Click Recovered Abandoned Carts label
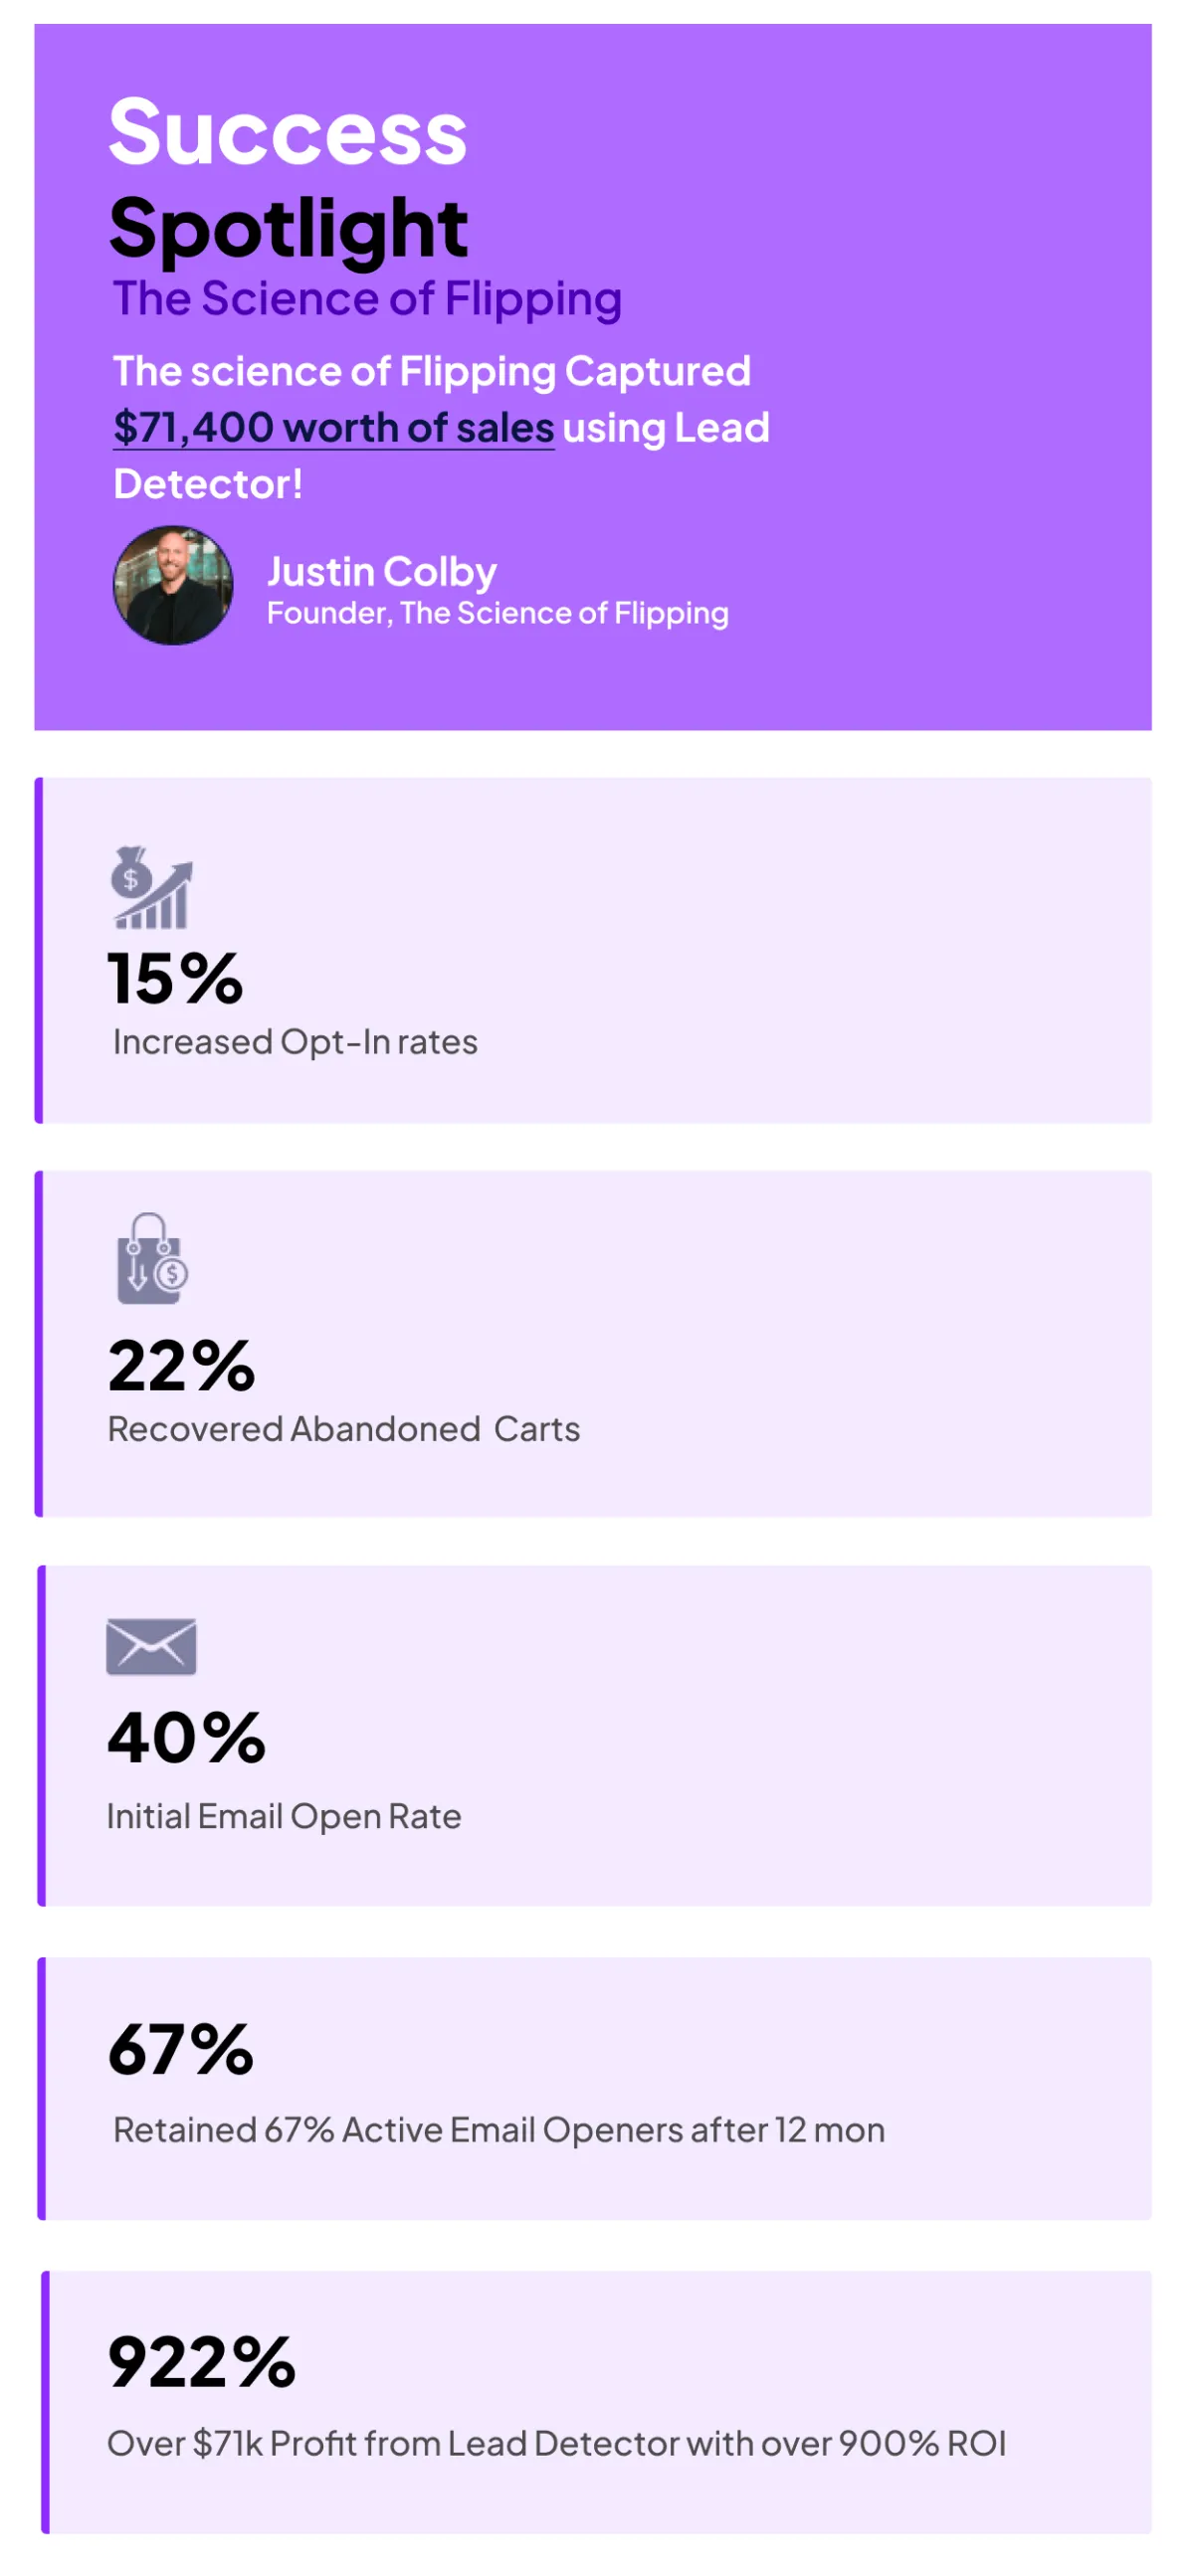Image resolution: width=1194 pixels, height=2576 pixels. coord(344,1431)
